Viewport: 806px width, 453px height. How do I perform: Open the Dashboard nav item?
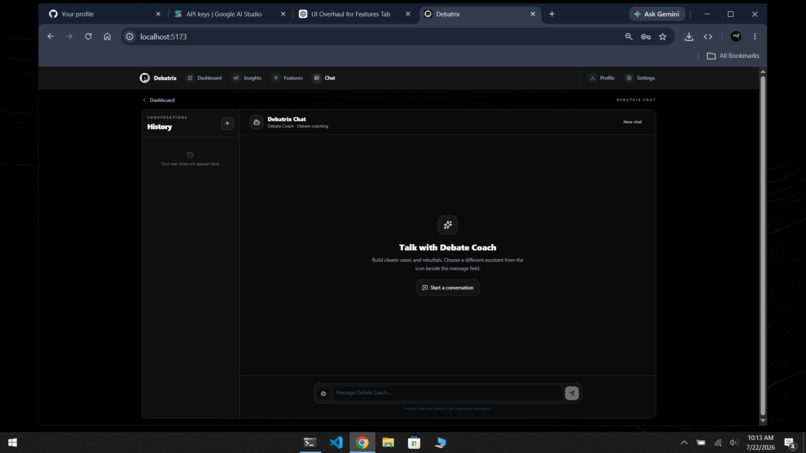[205, 78]
